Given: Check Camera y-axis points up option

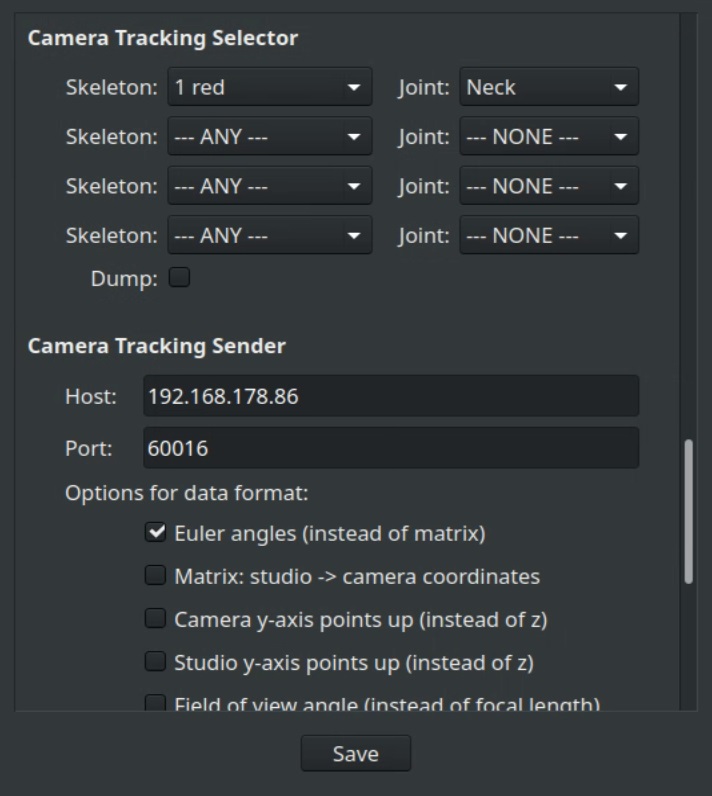Looking at the screenshot, I should (156, 619).
